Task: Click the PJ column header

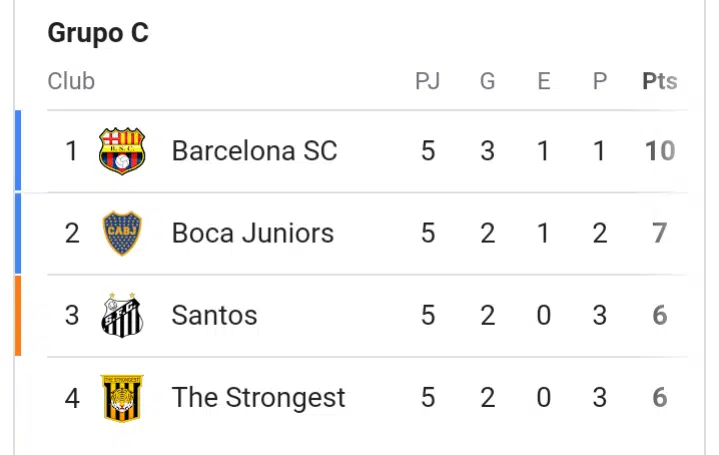Action: click(x=427, y=81)
